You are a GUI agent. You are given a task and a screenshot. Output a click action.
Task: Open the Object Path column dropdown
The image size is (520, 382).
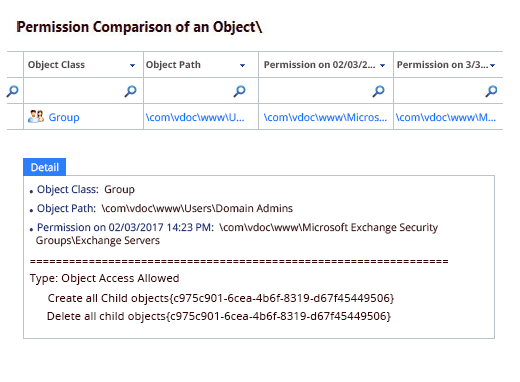[x=242, y=65]
